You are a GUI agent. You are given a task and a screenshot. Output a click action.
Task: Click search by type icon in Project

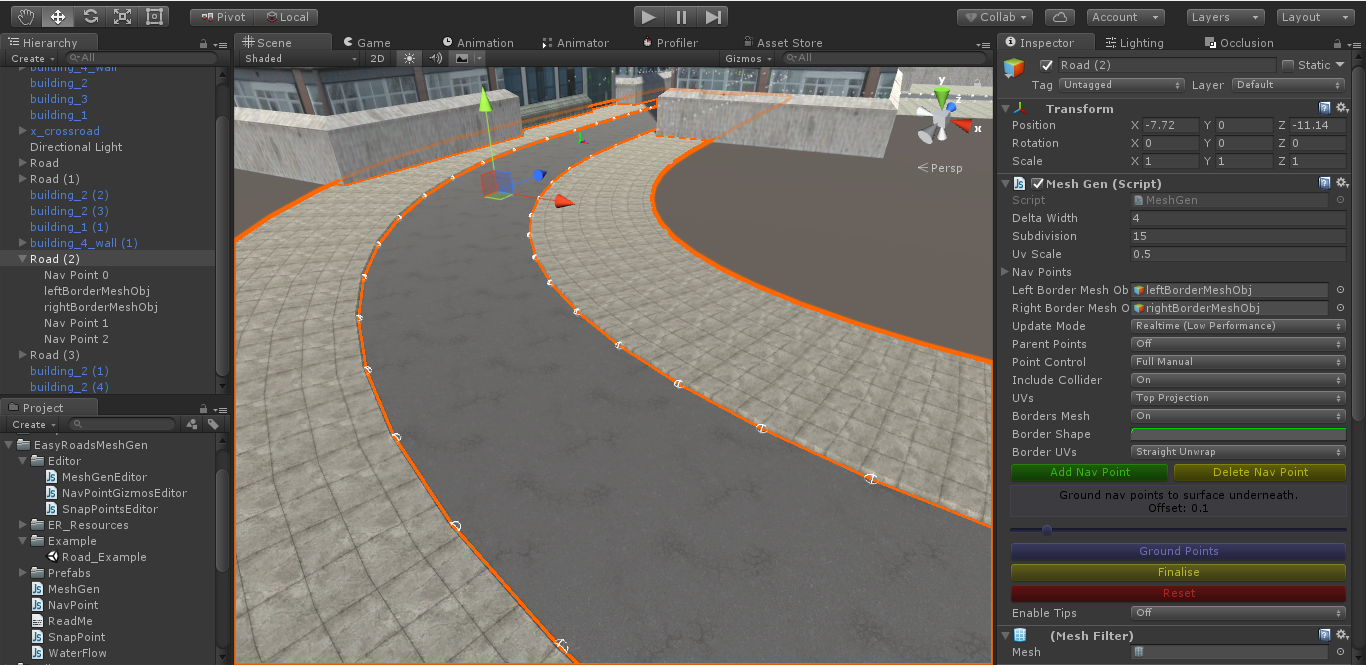pyautogui.click(x=192, y=424)
